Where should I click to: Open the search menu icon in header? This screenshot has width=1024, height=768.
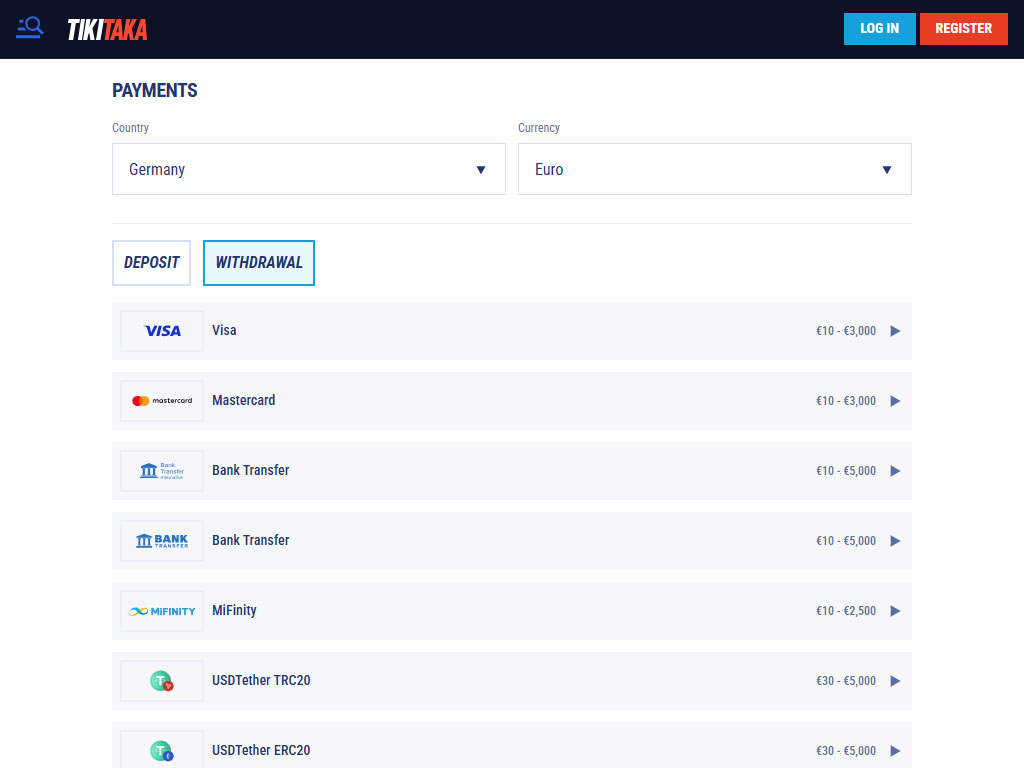[x=30, y=28]
